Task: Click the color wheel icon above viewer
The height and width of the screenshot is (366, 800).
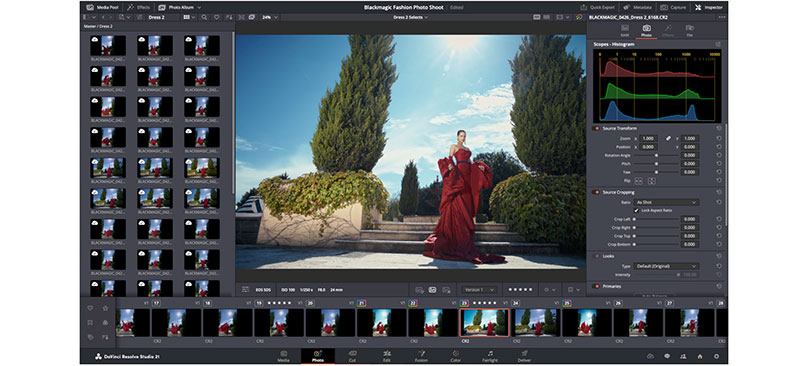Action: click(x=579, y=17)
